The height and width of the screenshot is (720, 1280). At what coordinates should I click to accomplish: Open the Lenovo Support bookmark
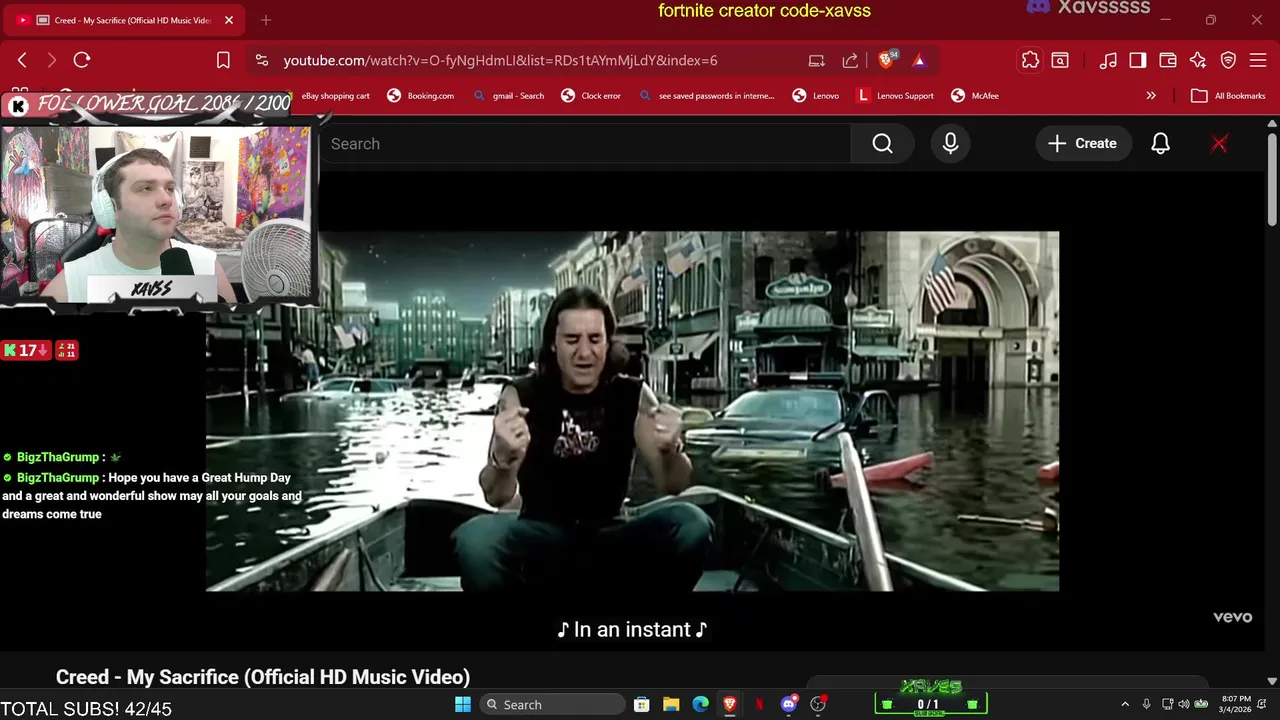click(x=895, y=96)
